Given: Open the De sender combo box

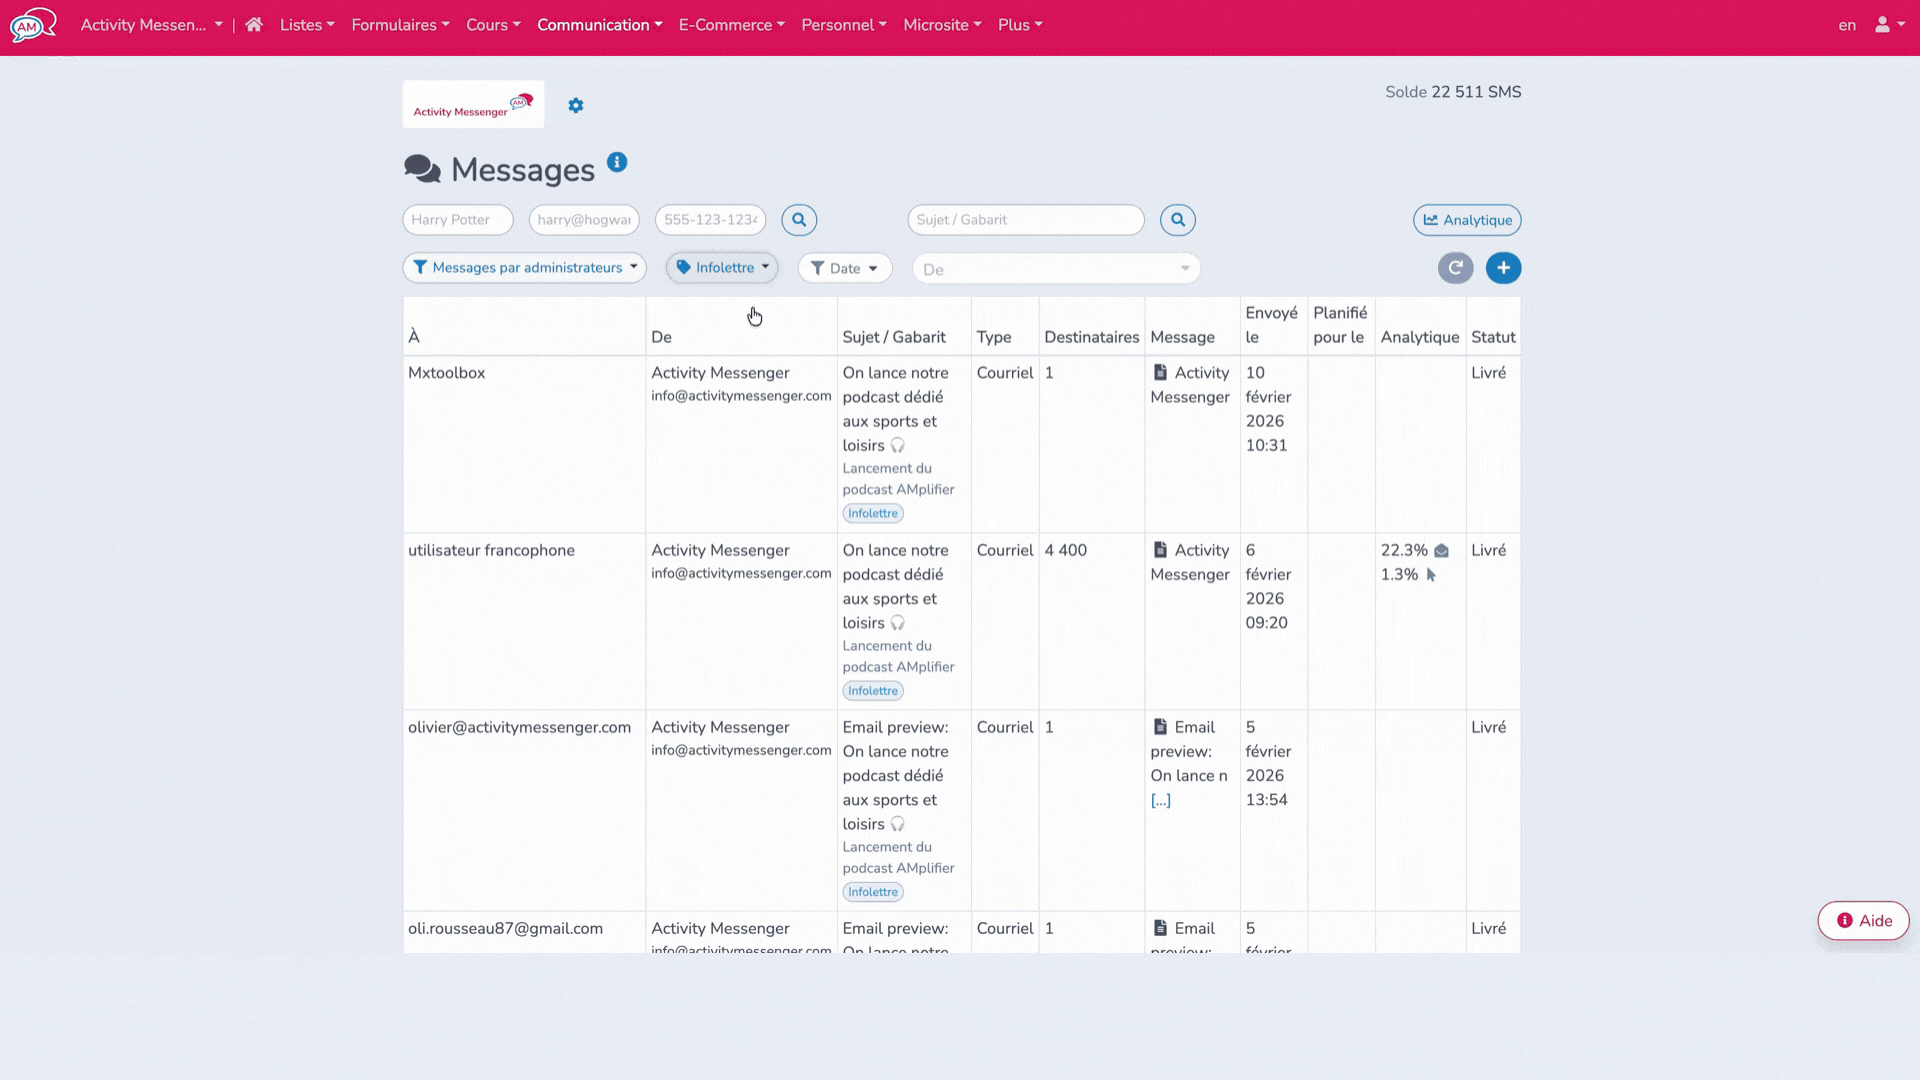Looking at the screenshot, I should coord(1056,268).
